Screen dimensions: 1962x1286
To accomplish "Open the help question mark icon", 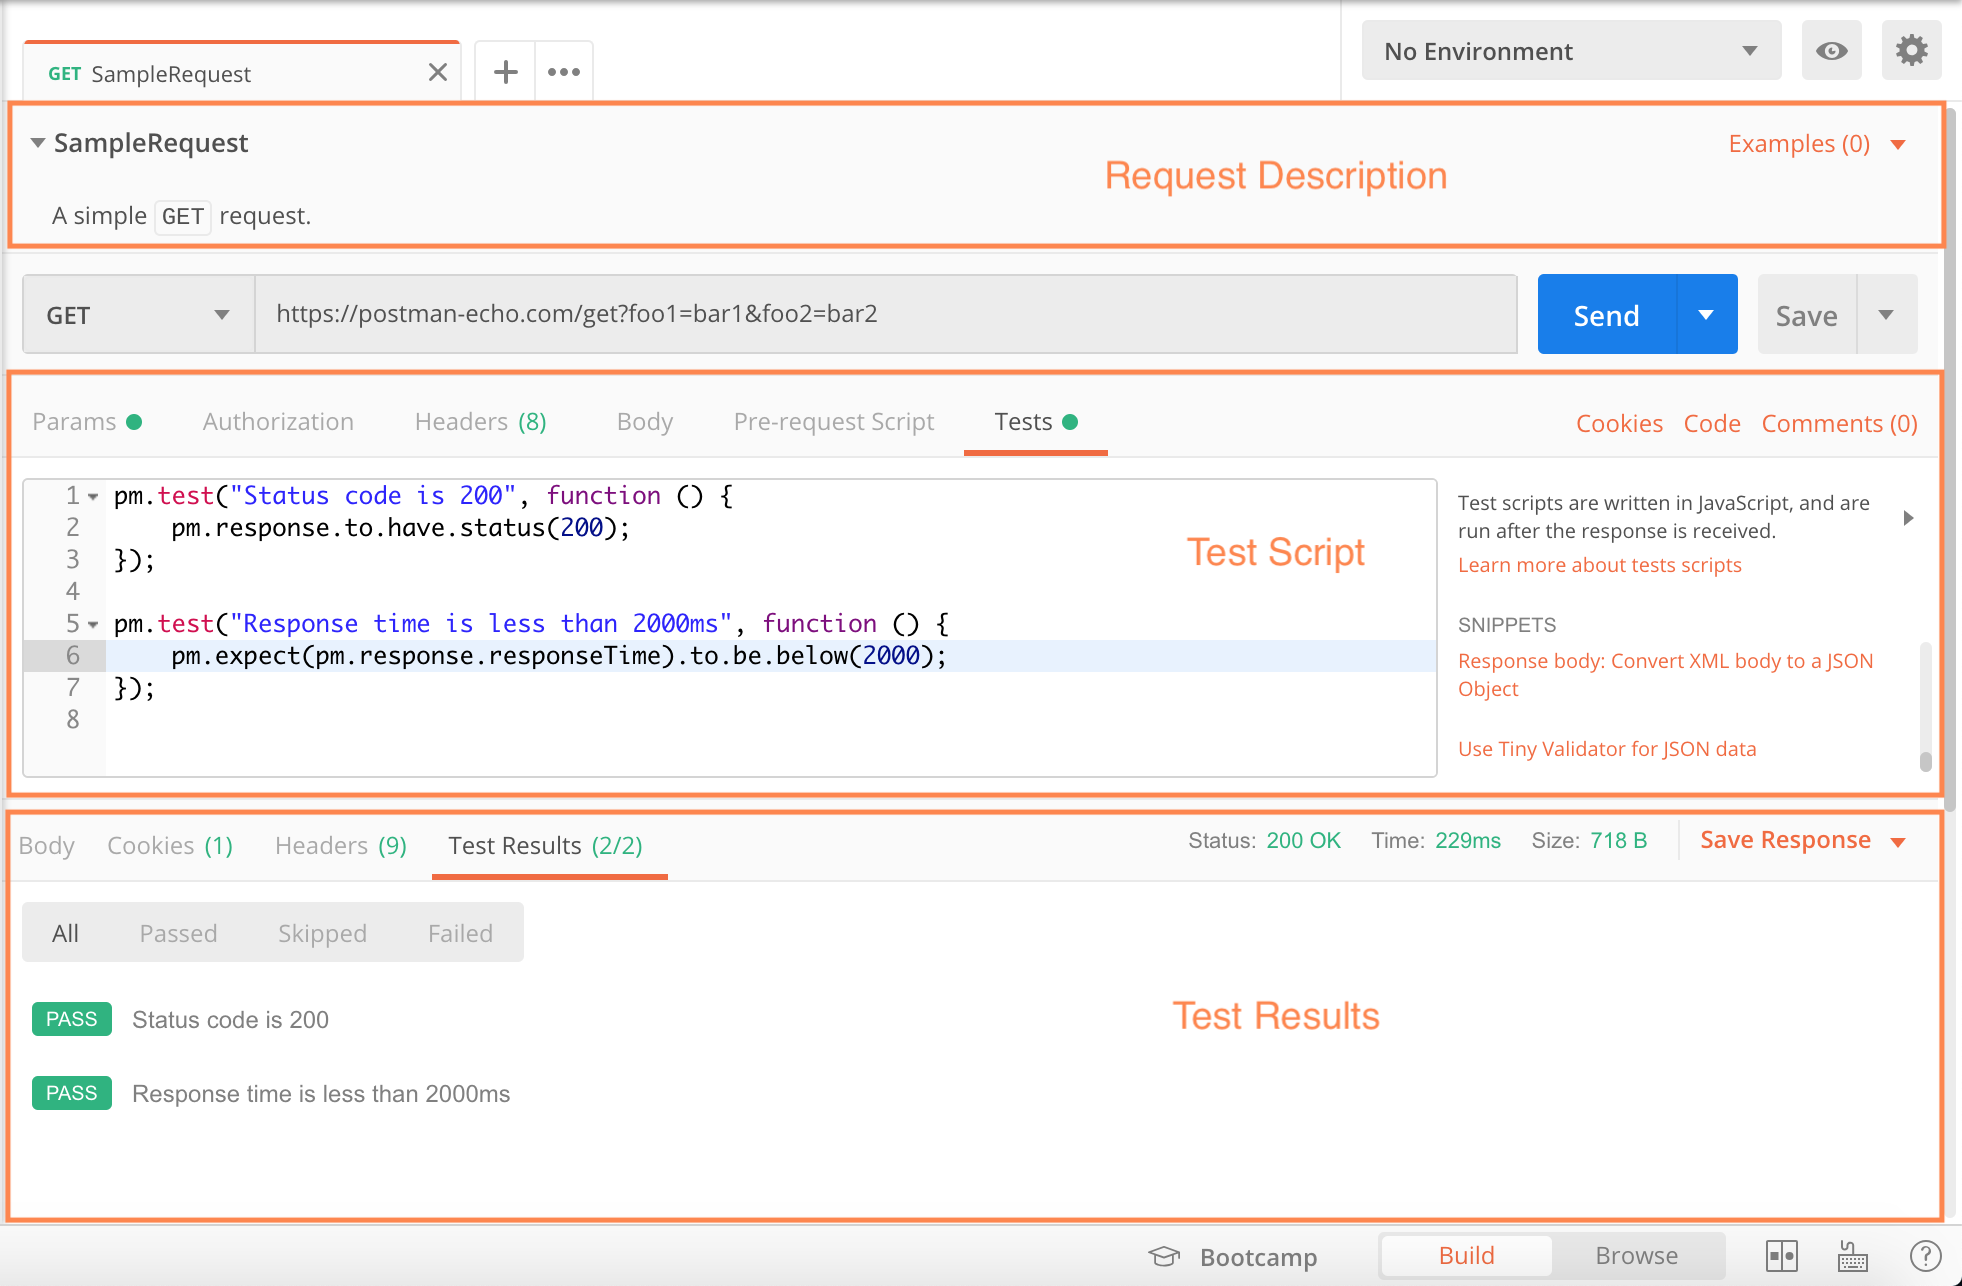I will (x=1925, y=1256).
